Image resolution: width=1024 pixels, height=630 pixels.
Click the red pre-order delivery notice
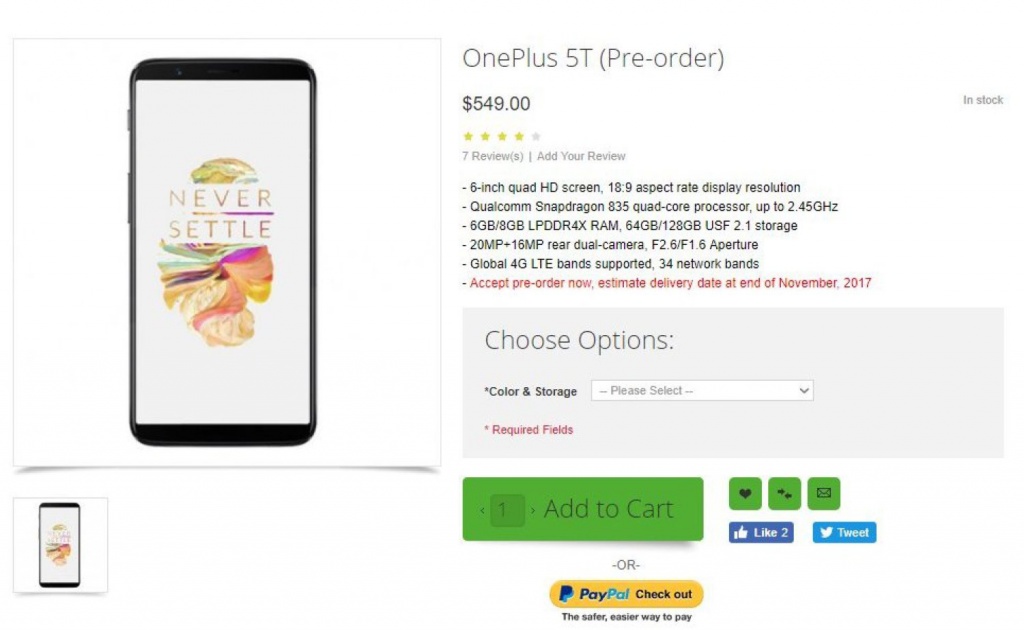click(x=666, y=283)
